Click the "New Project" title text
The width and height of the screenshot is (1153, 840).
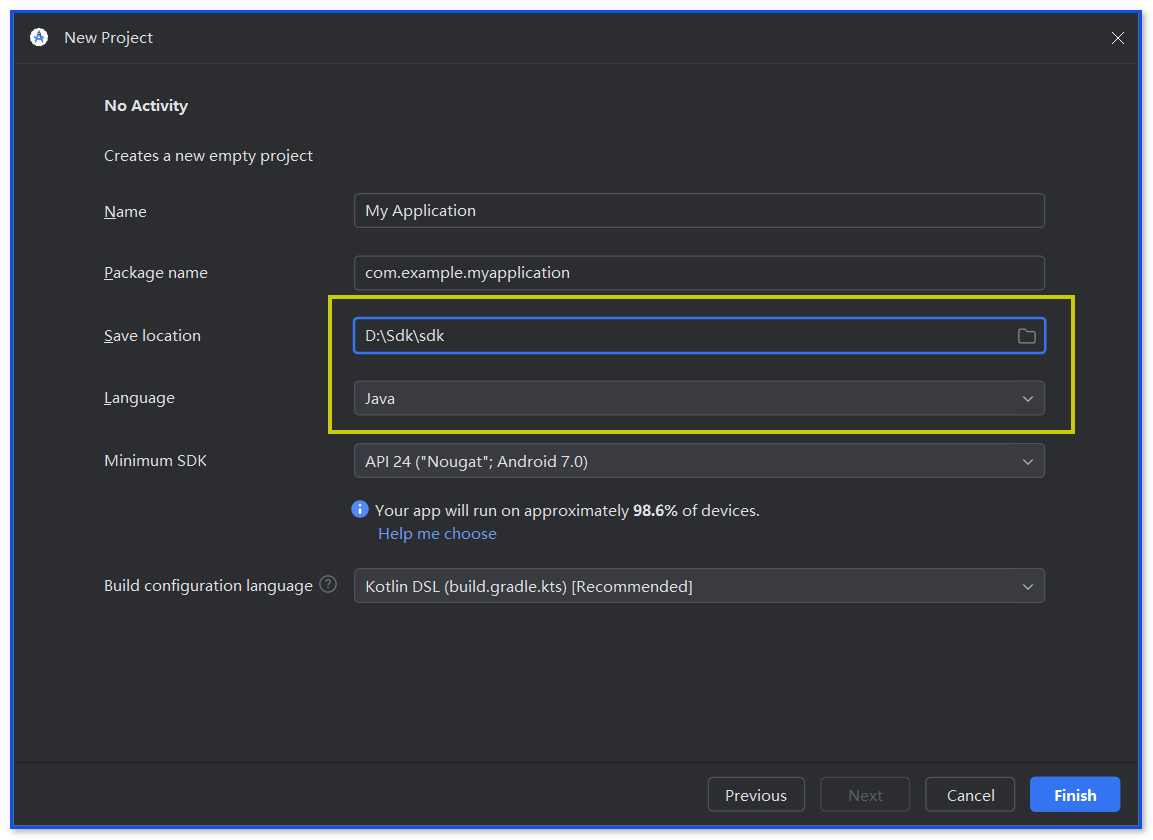(108, 38)
